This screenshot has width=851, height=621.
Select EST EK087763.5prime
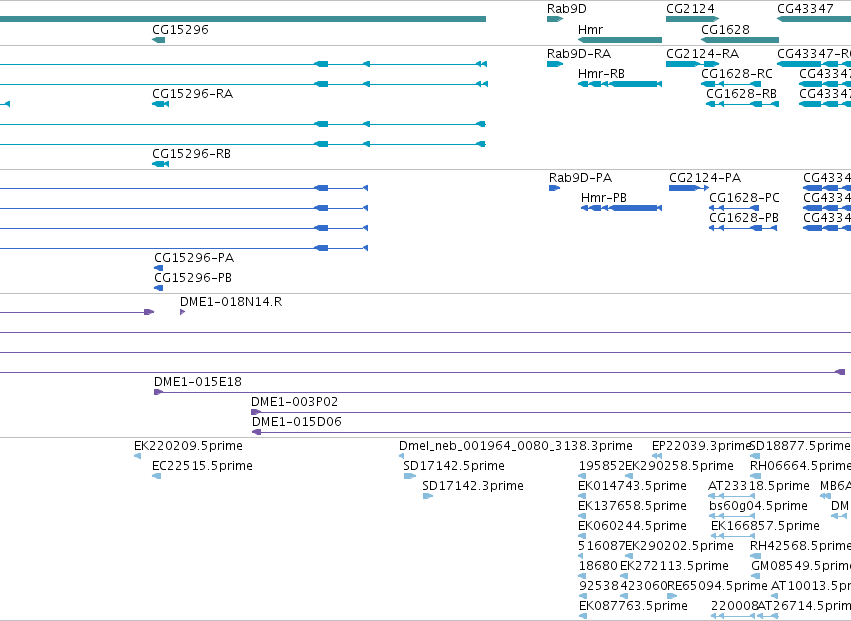pos(633,606)
